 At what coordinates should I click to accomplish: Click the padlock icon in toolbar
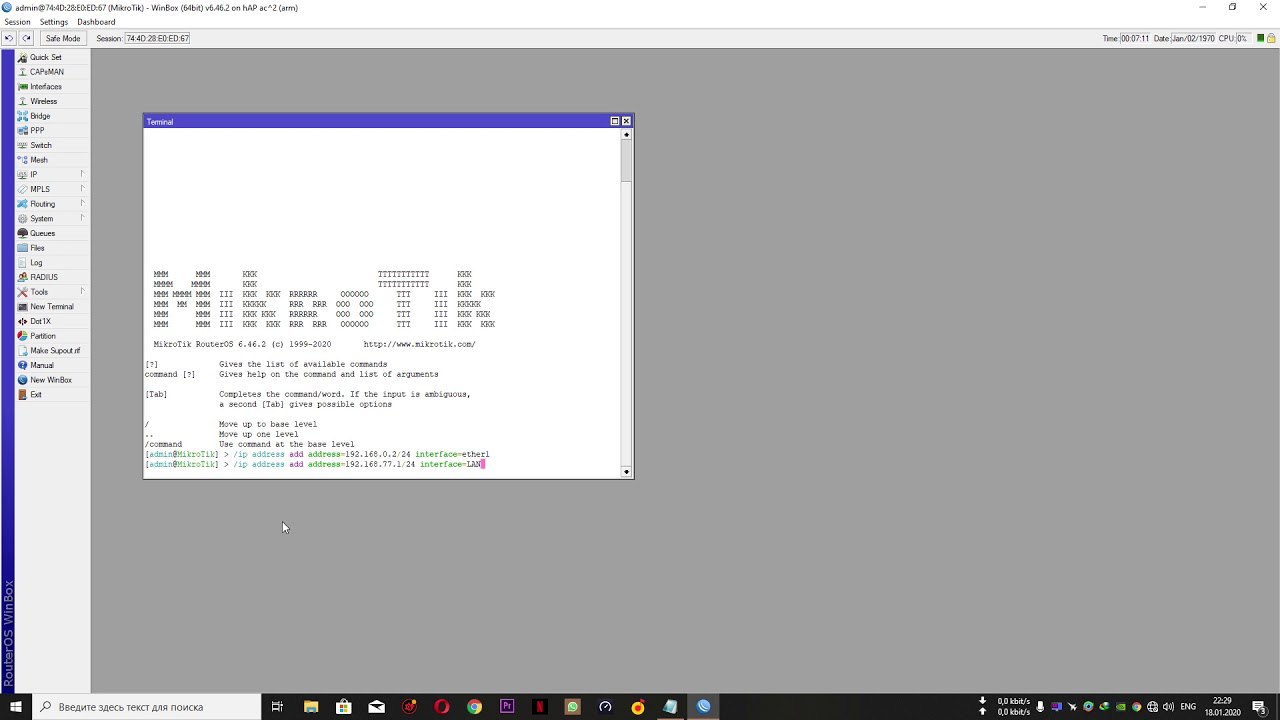pos(1271,38)
